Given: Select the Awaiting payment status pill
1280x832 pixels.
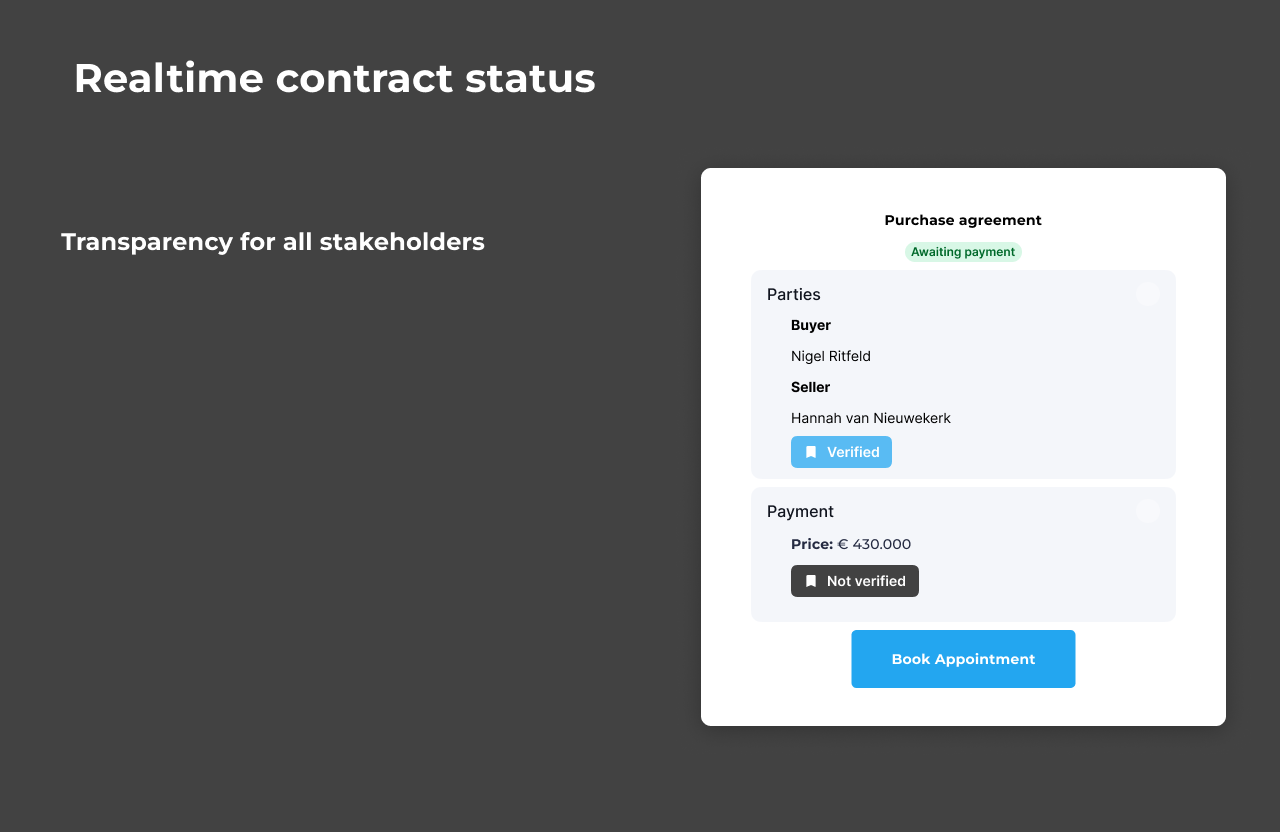Looking at the screenshot, I should [963, 252].
